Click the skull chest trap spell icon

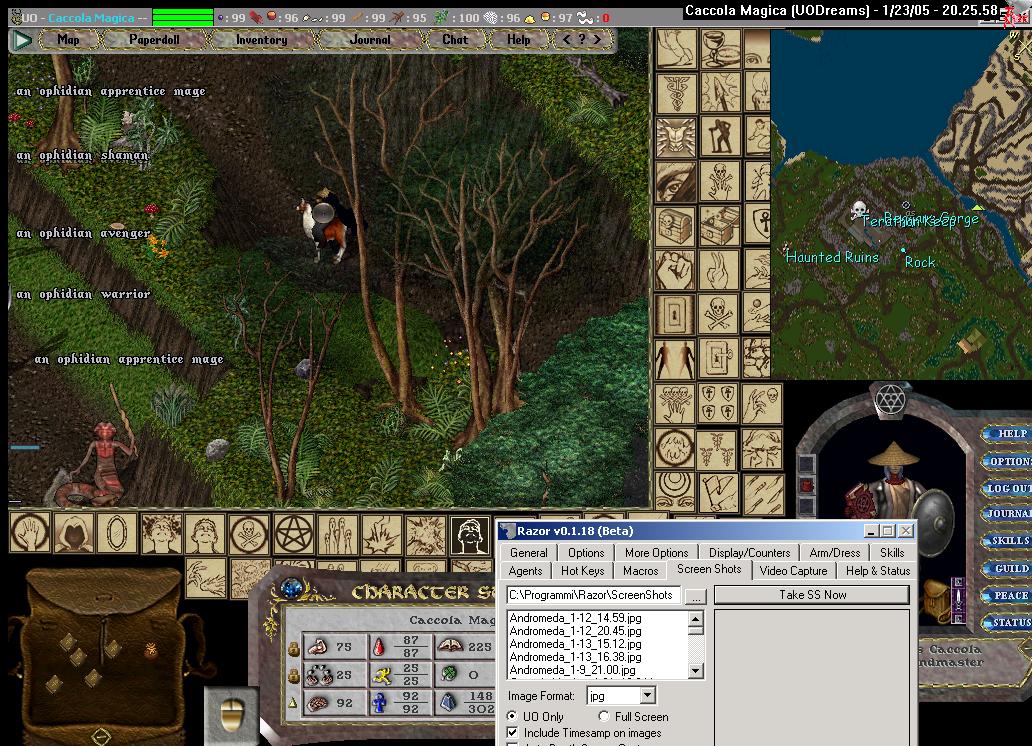[675, 225]
